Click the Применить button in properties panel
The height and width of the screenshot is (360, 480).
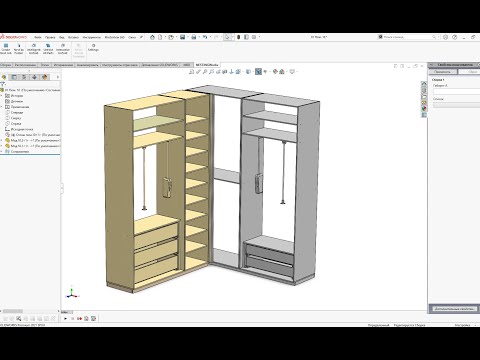point(442,72)
